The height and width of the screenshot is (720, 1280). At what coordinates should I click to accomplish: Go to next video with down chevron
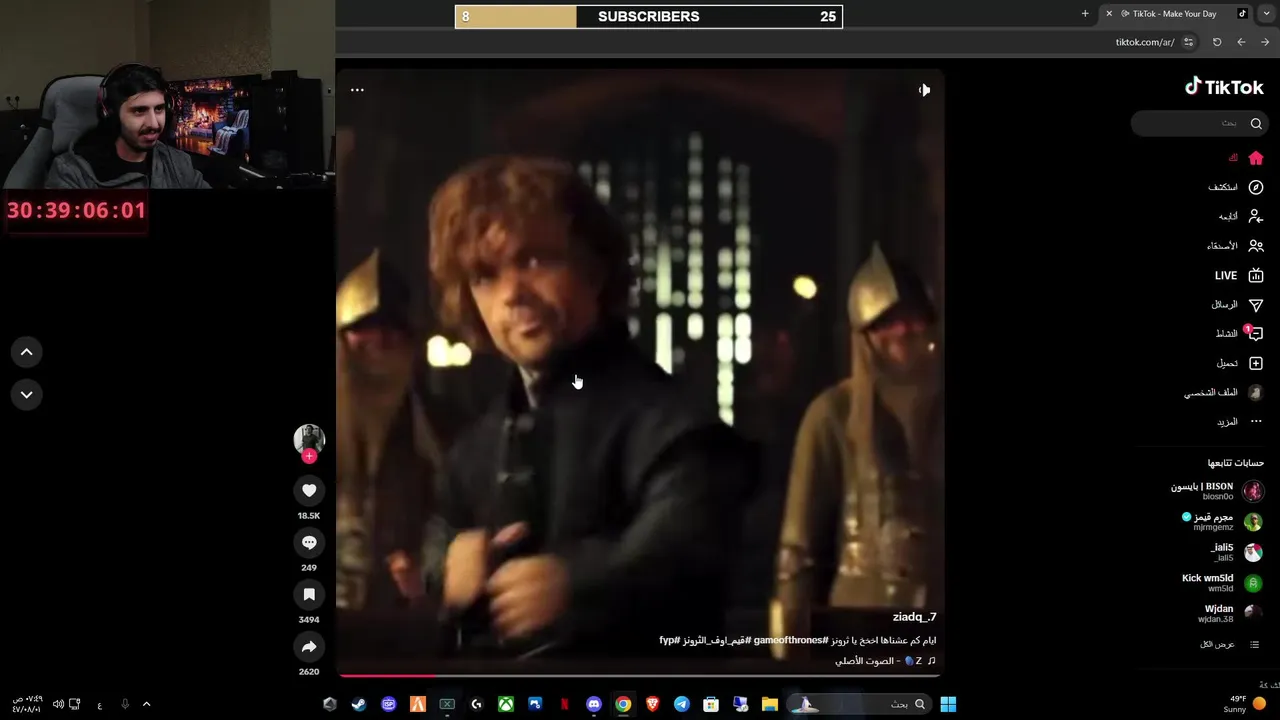[x=27, y=394]
